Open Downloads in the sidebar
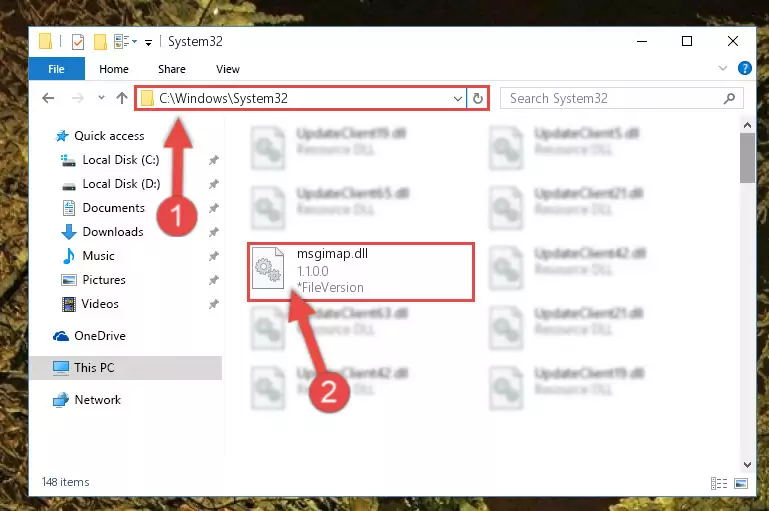 113,232
